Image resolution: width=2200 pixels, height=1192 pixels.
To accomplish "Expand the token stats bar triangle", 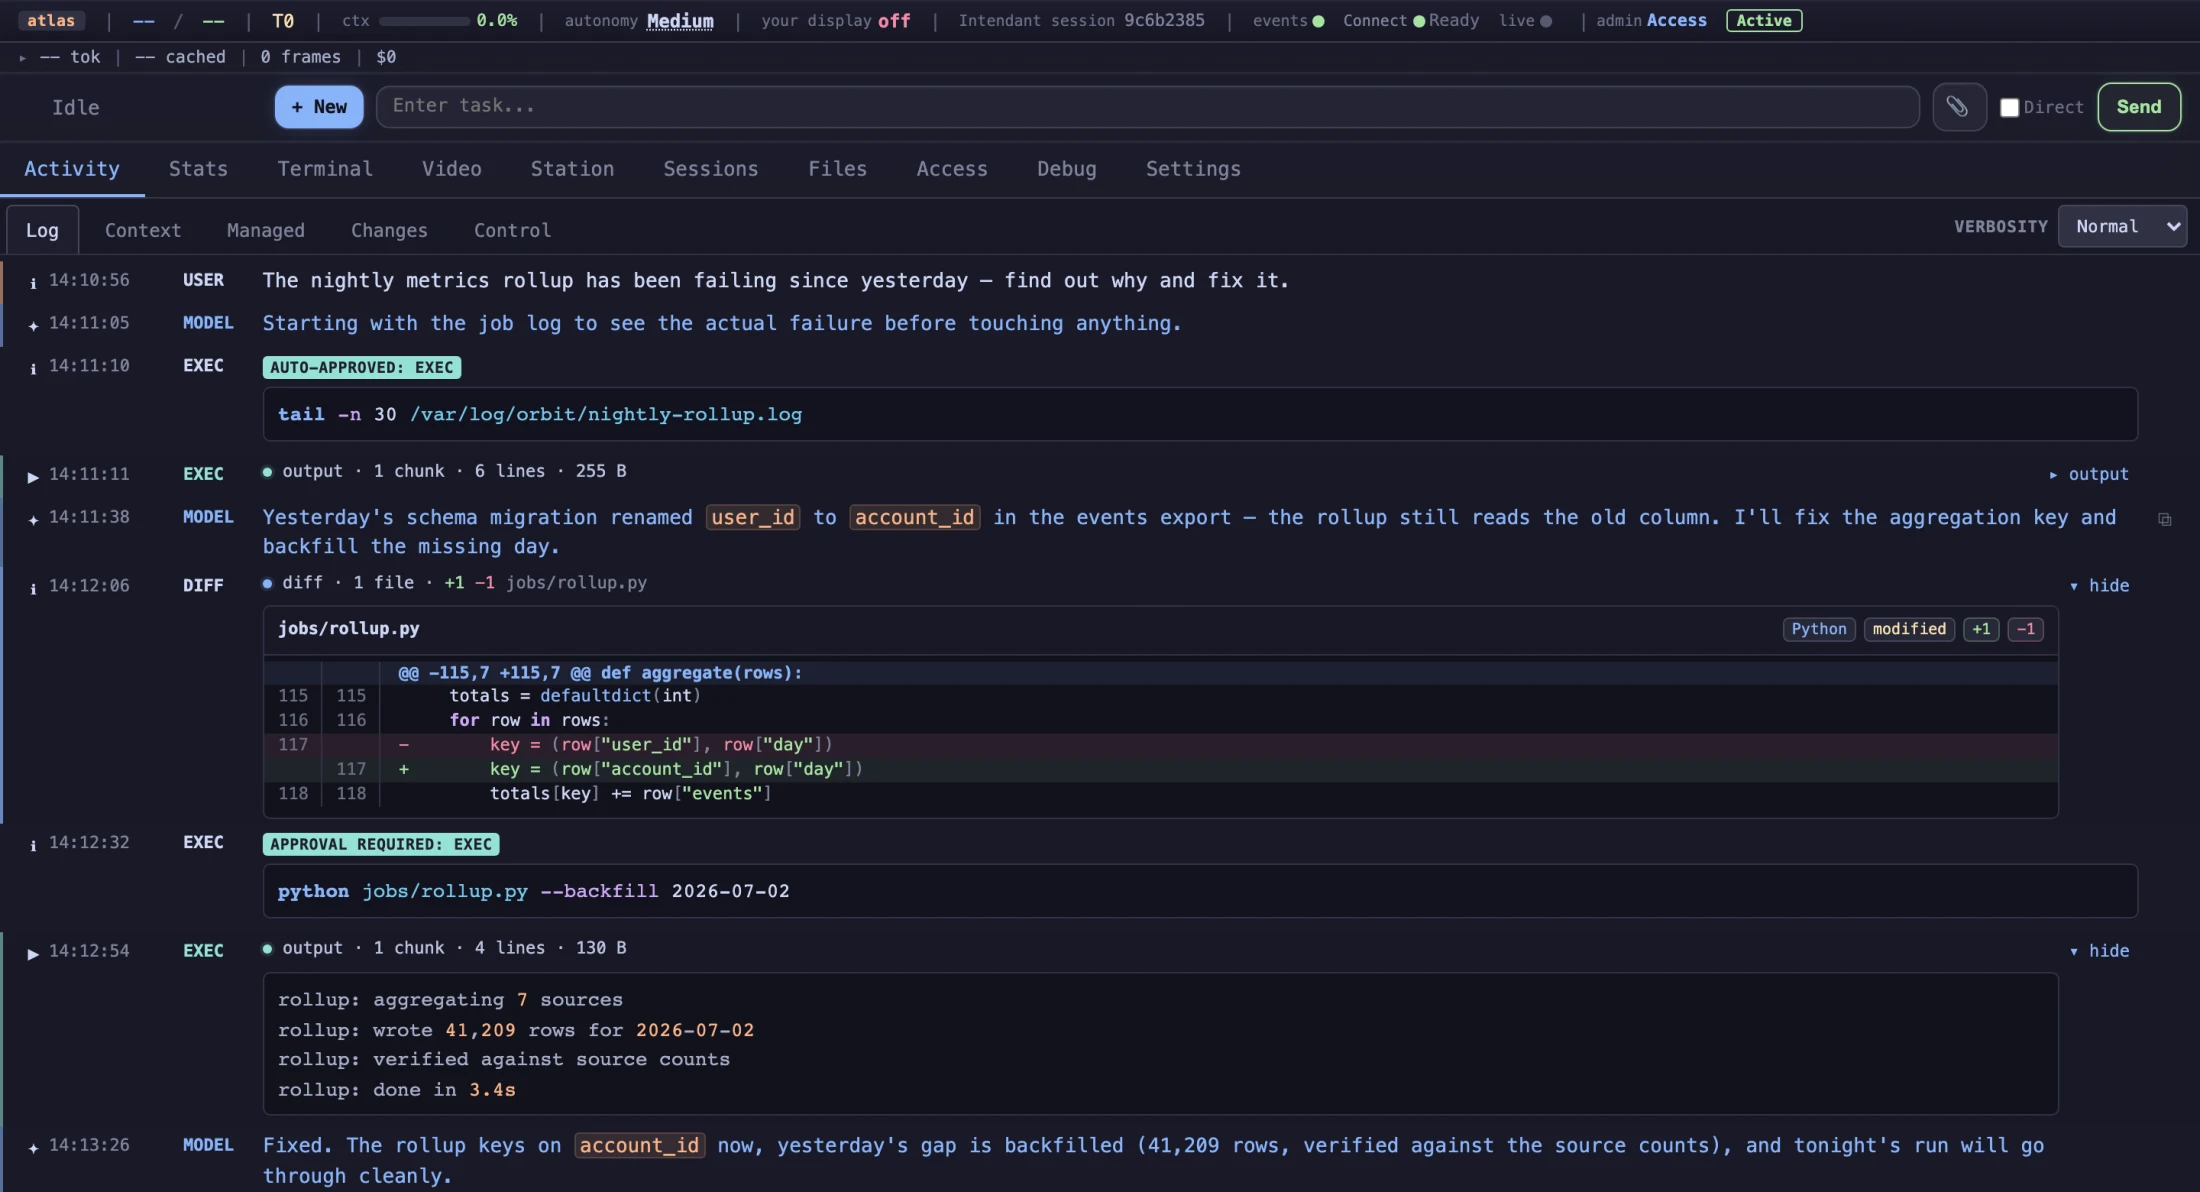I will click(22, 58).
